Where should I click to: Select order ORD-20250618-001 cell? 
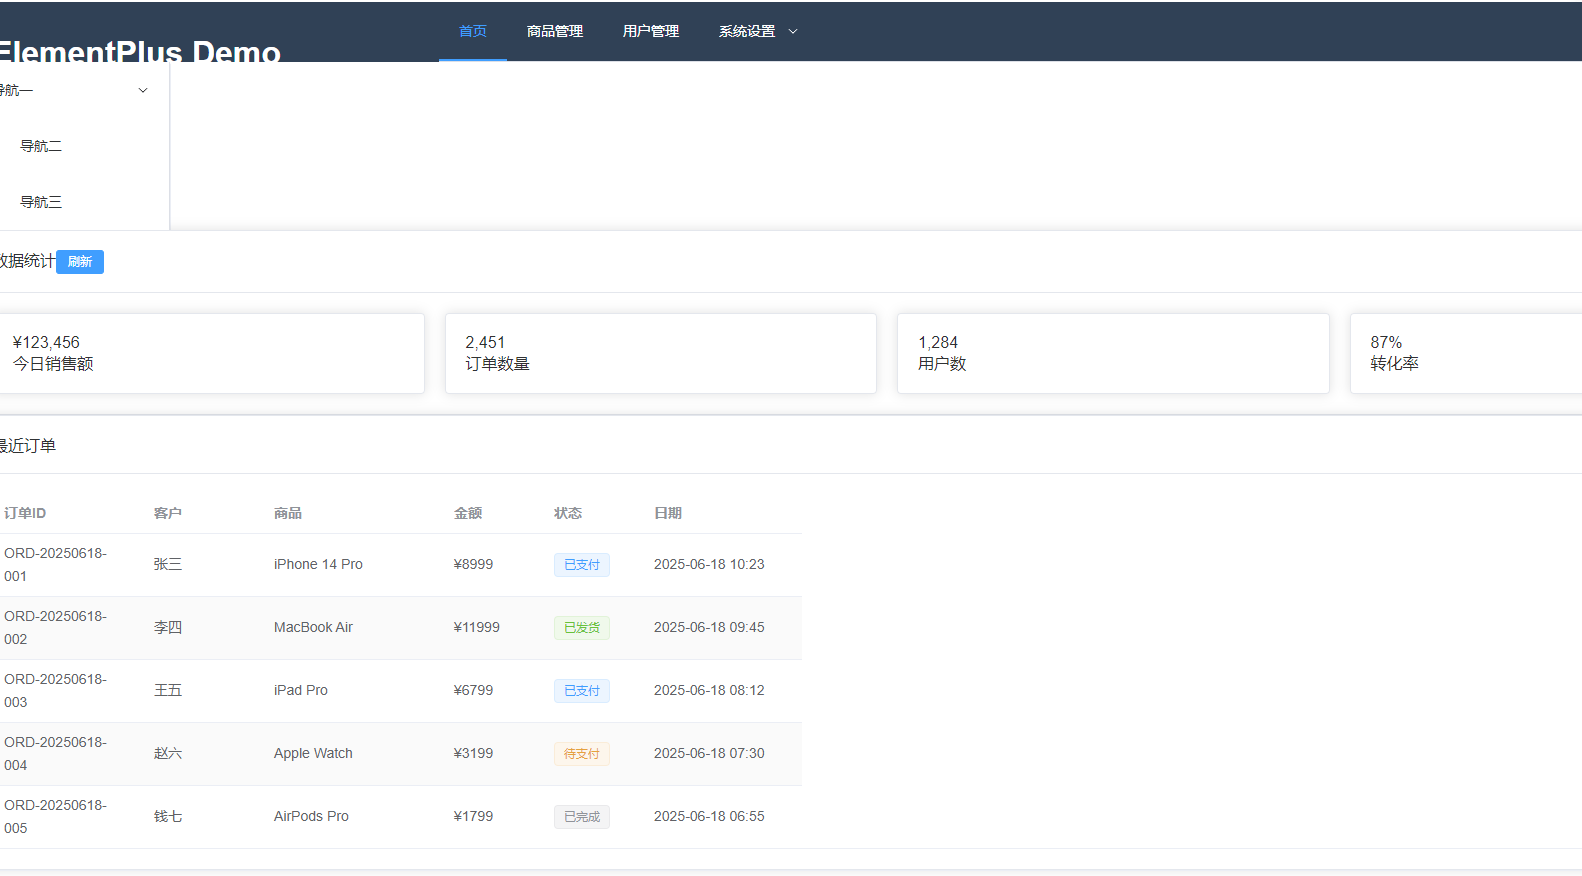pyautogui.click(x=55, y=564)
